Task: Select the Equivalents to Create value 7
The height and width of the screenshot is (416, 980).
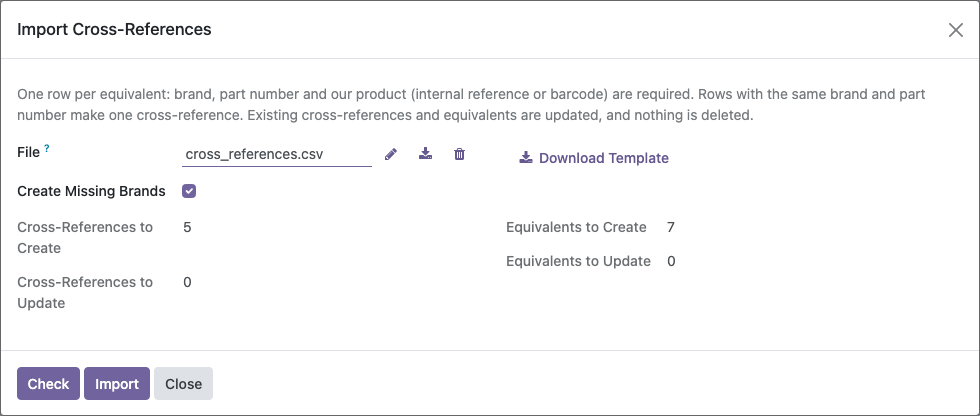Action: (x=671, y=227)
